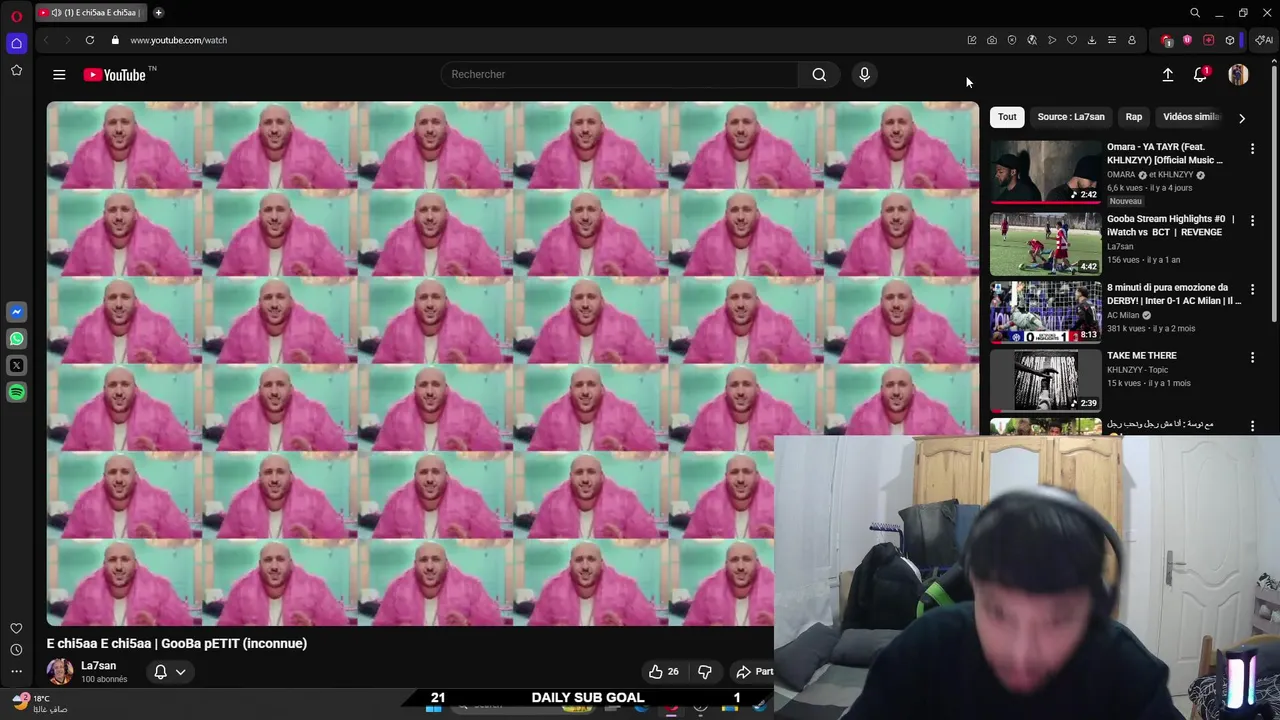This screenshot has height=720, width=1280.
Task: Open the Omara YA TAYR video thumbnail
Action: (1046, 171)
